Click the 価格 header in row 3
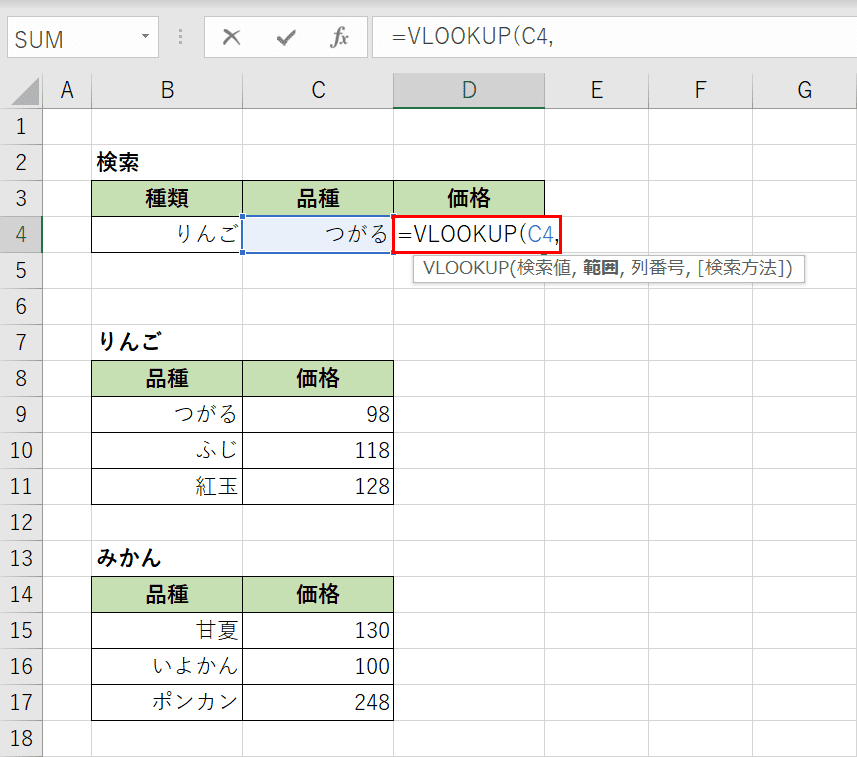The height and width of the screenshot is (757, 857). pos(469,198)
